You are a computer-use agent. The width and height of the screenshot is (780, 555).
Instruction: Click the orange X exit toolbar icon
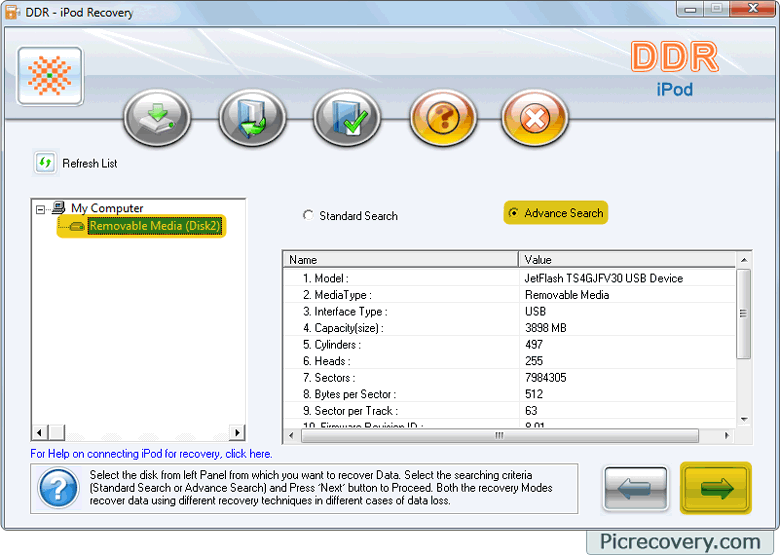[535, 118]
